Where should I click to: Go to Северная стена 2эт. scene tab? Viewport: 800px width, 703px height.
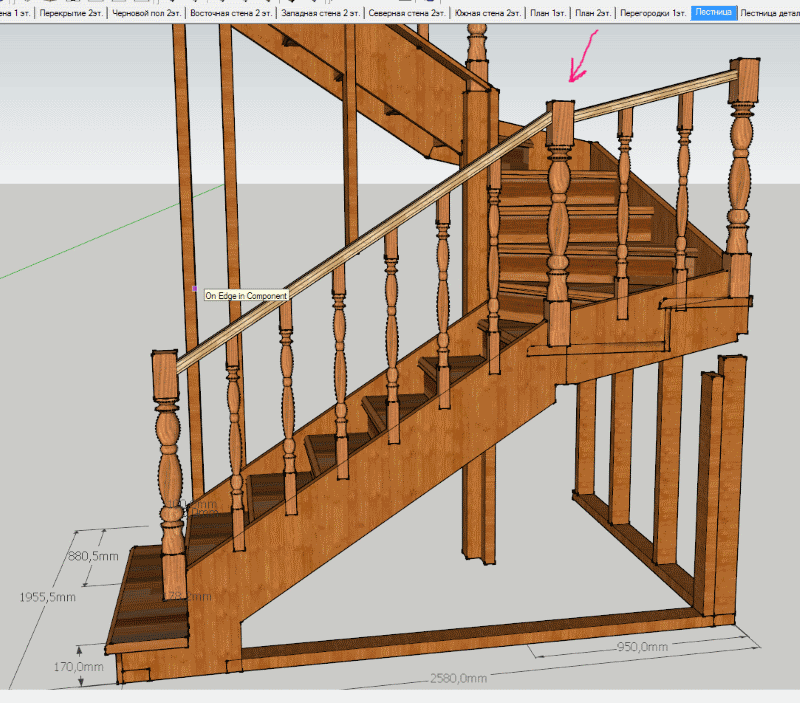[x=407, y=14]
